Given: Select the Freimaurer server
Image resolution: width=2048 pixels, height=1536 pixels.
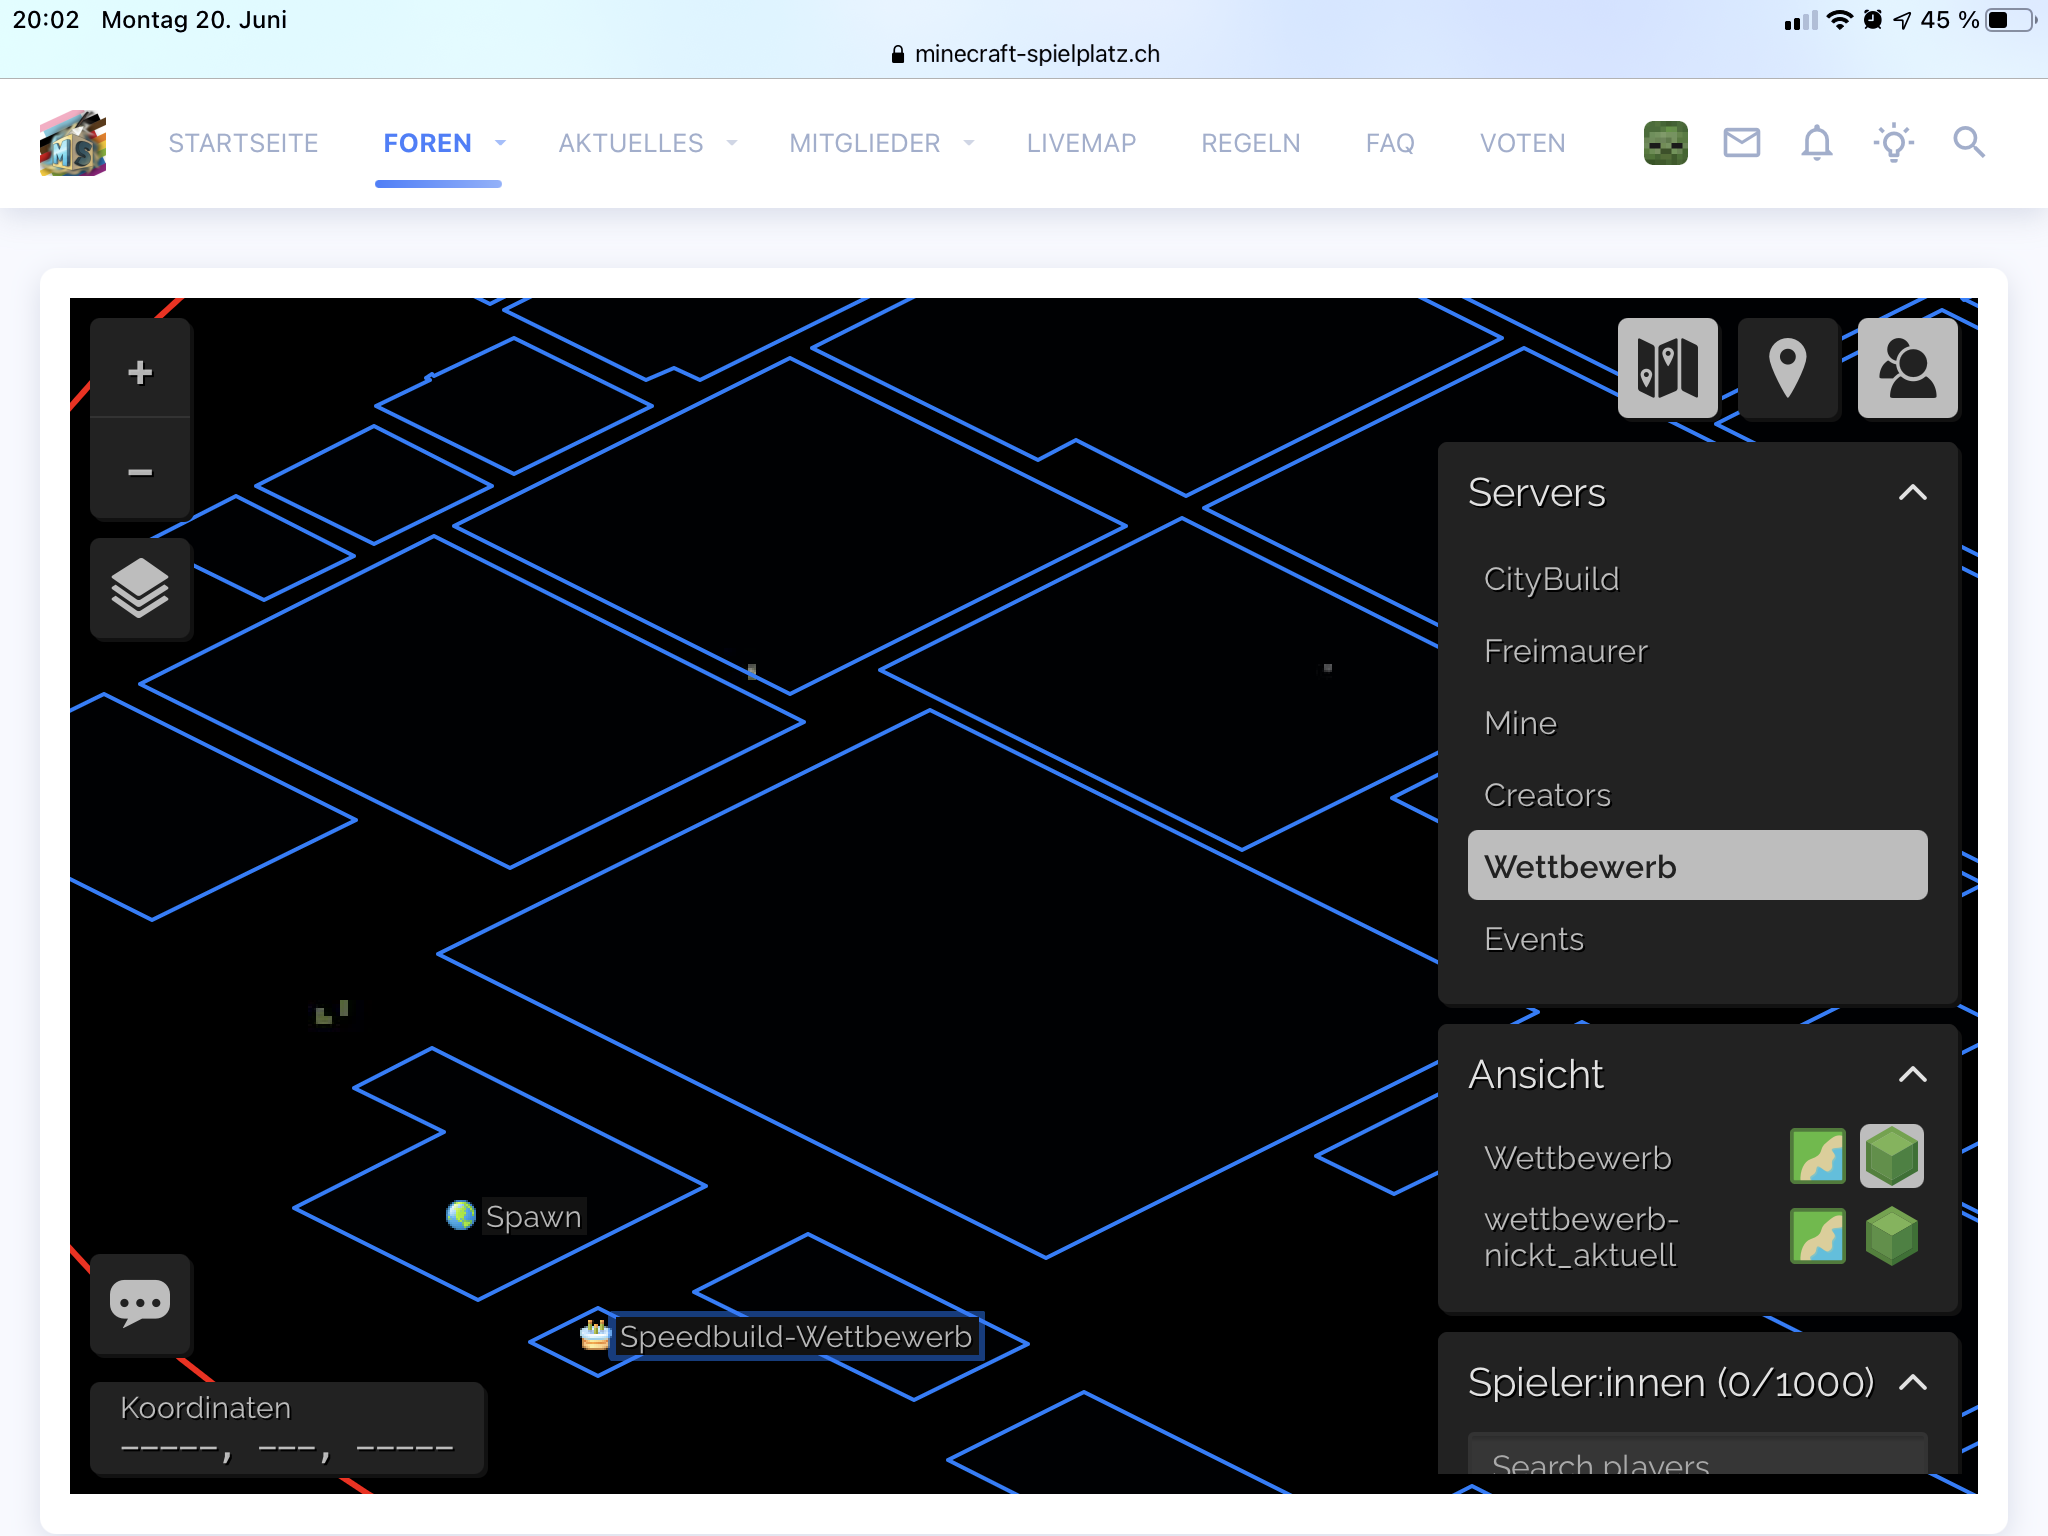Looking at the screenshot, I should tap(1565, 651).
